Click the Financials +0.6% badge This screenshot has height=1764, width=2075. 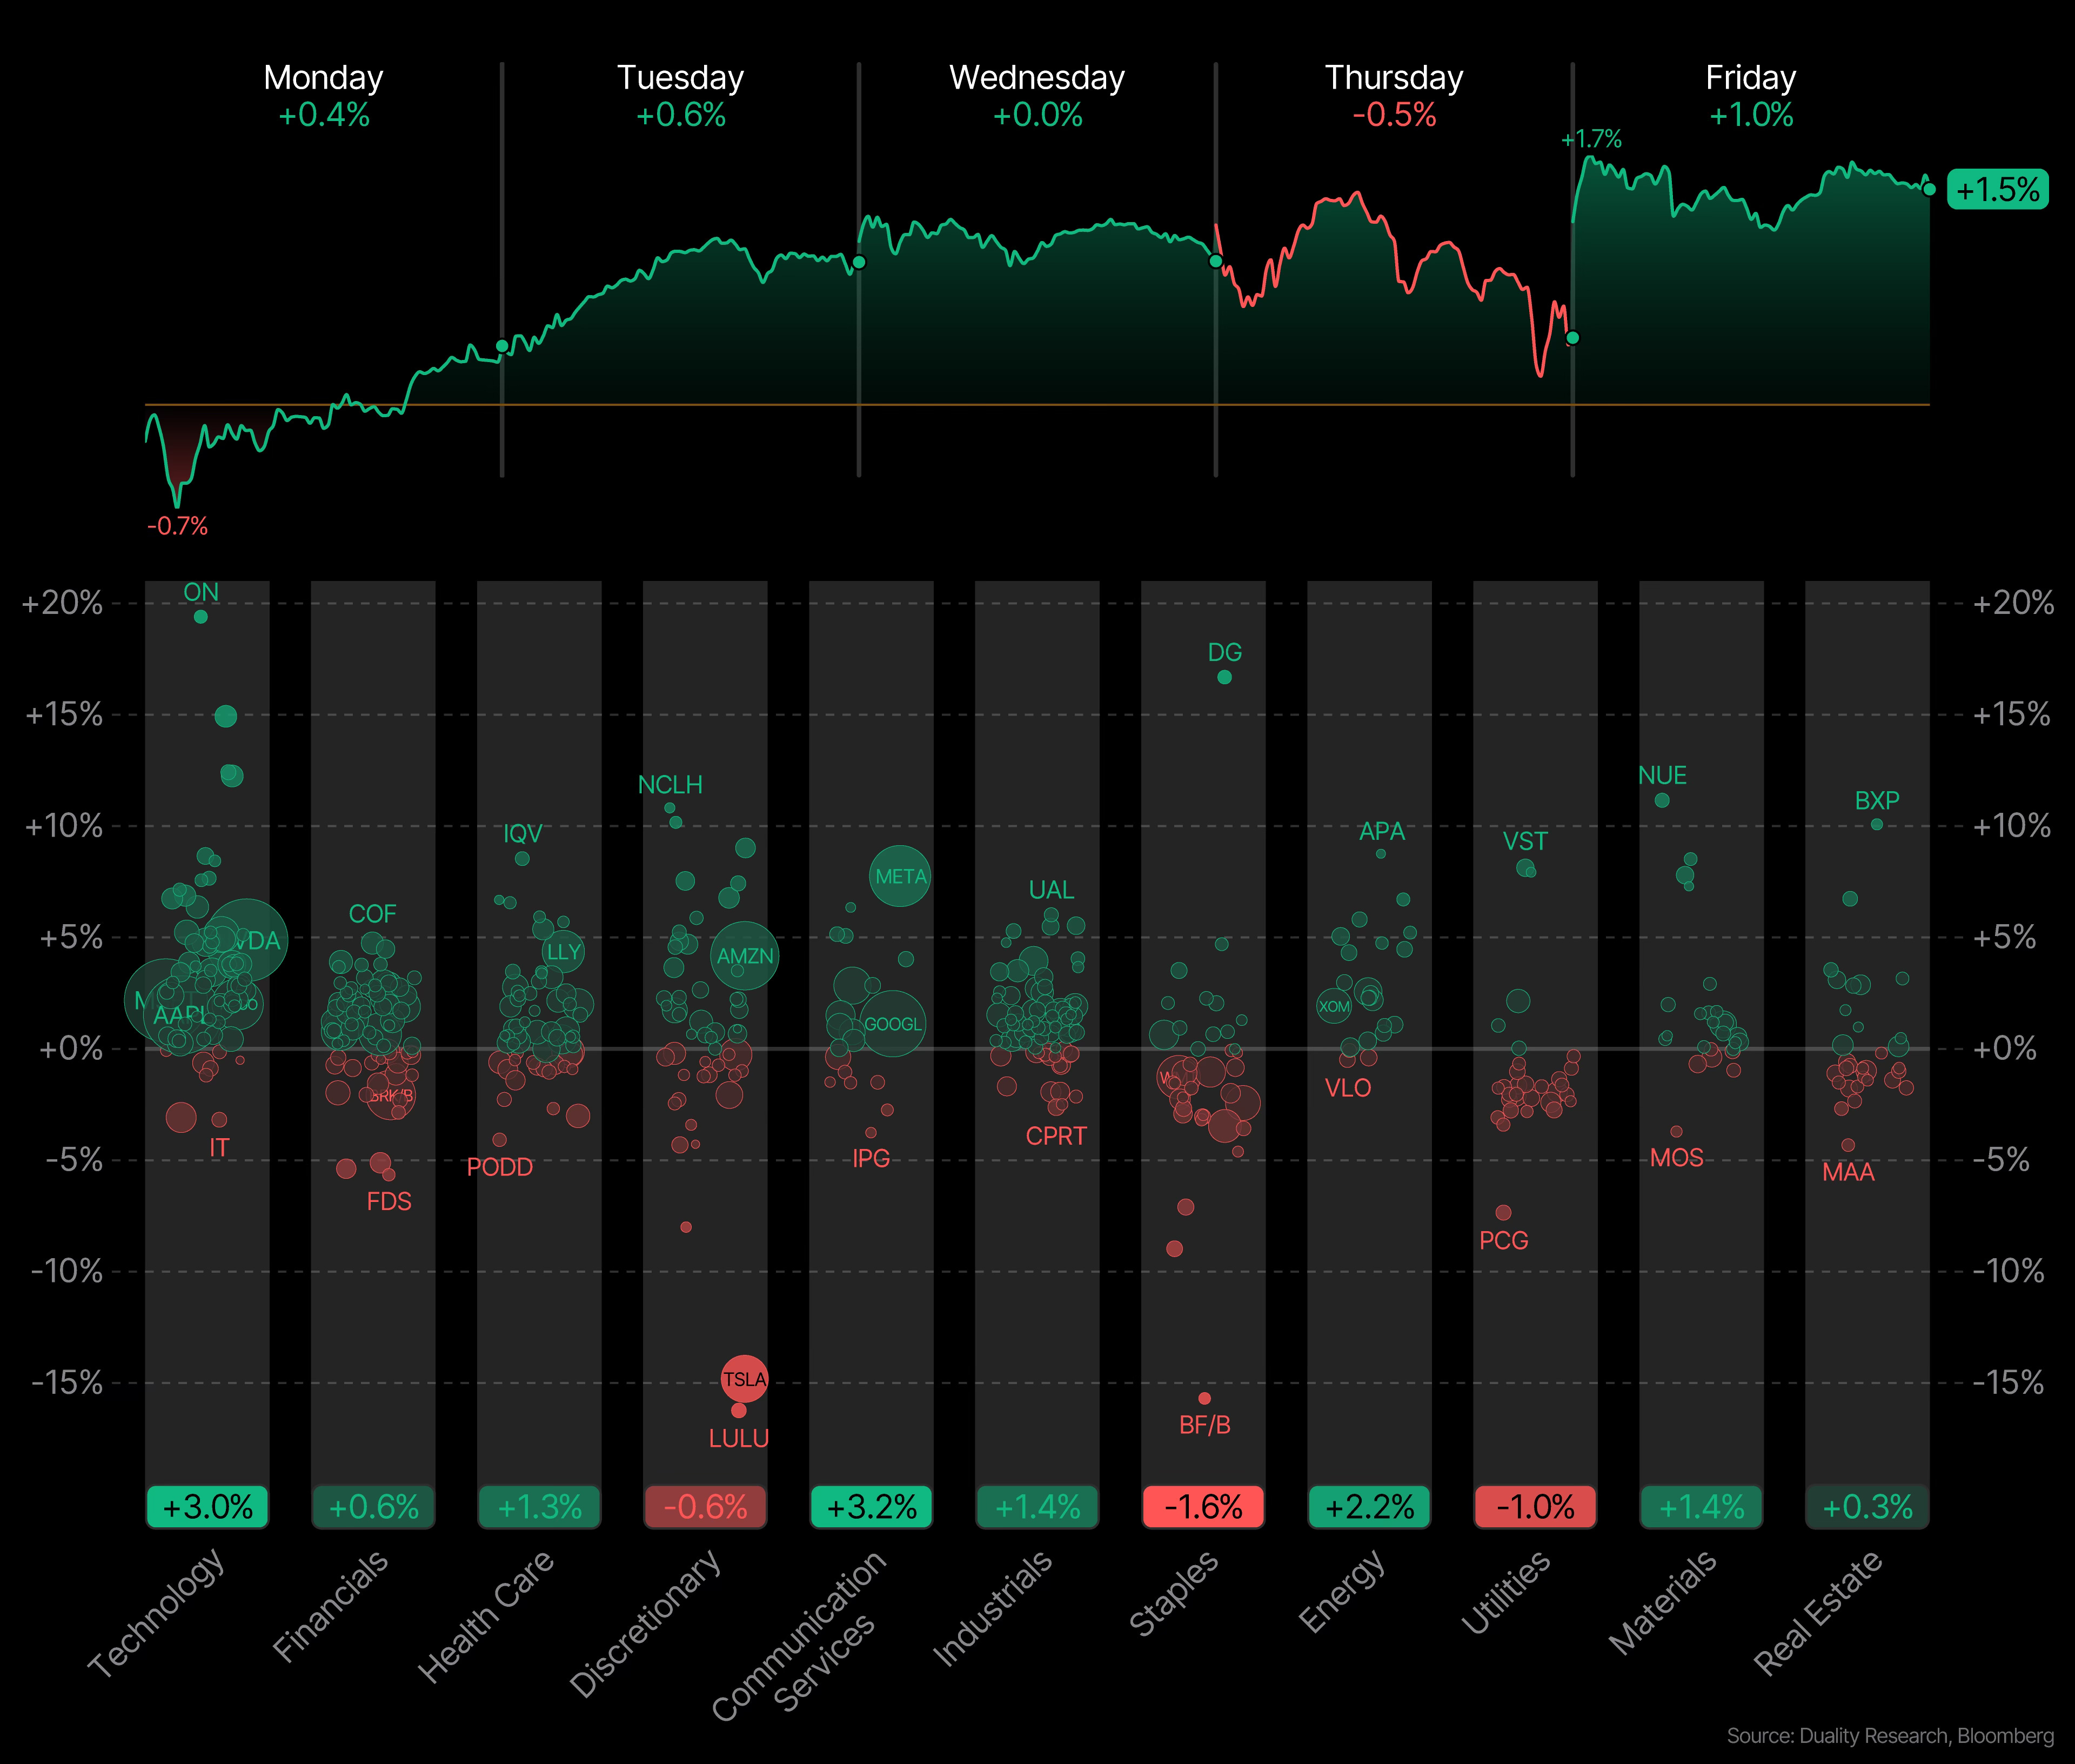click(x=373, y=1507)
